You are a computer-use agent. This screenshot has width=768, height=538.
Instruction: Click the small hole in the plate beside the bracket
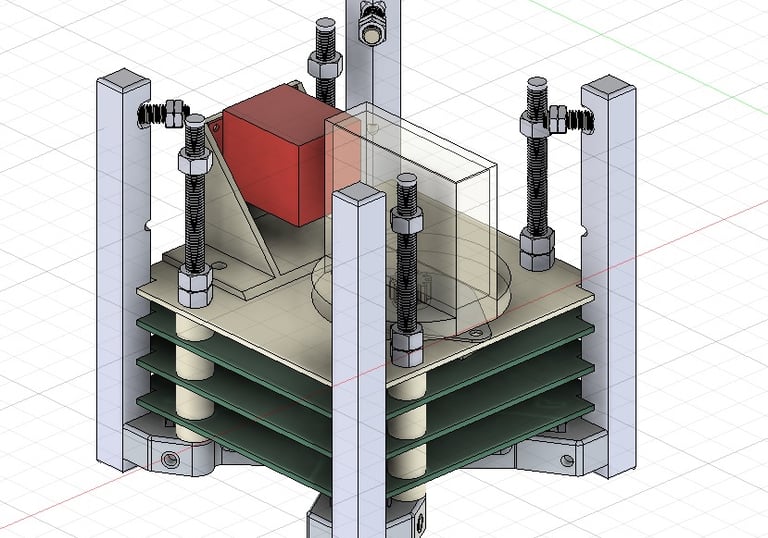(219, 266)
